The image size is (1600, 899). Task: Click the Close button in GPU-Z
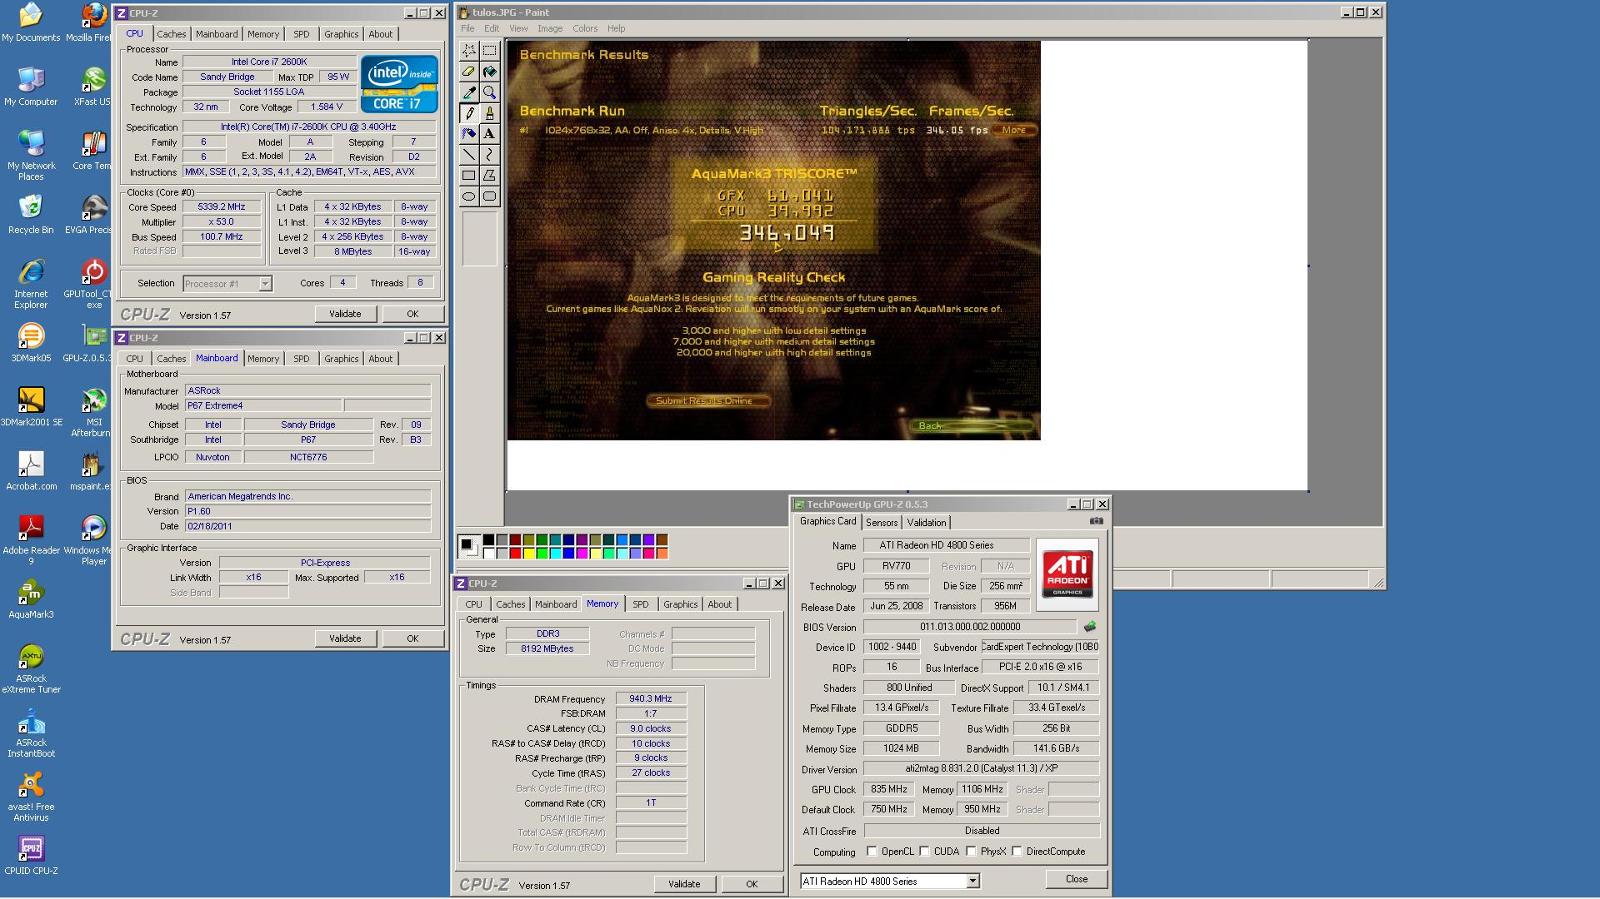[x=1076, y=879]
